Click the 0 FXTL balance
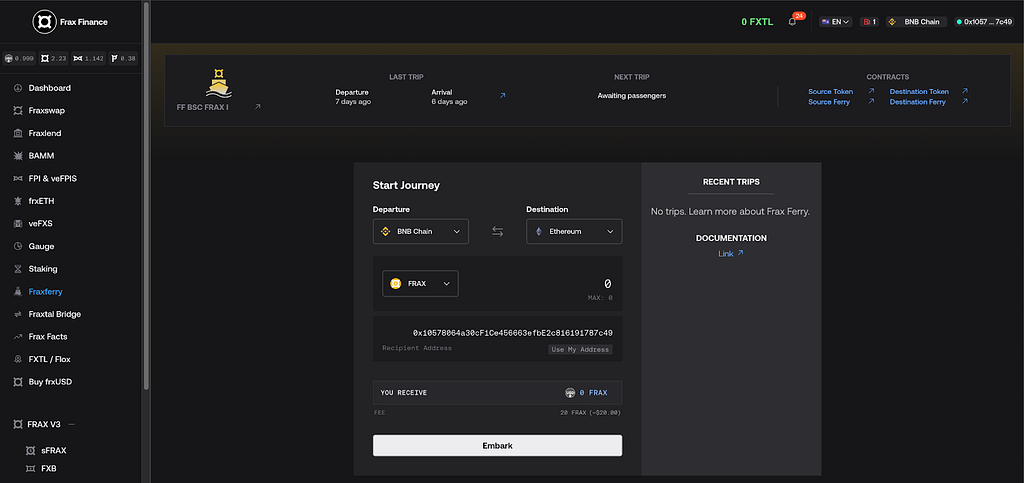Screen dimensions: 1024x483 coord(757,22)
